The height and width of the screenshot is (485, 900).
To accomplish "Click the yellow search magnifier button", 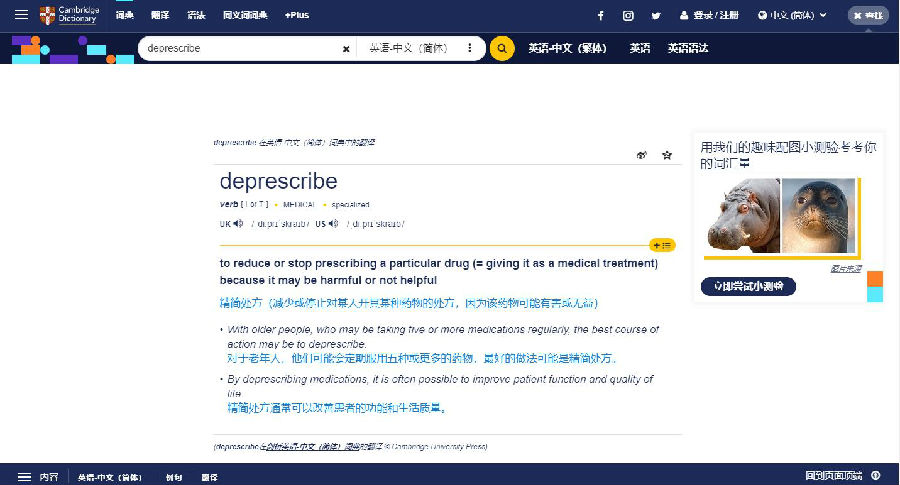I will (502, 48).
